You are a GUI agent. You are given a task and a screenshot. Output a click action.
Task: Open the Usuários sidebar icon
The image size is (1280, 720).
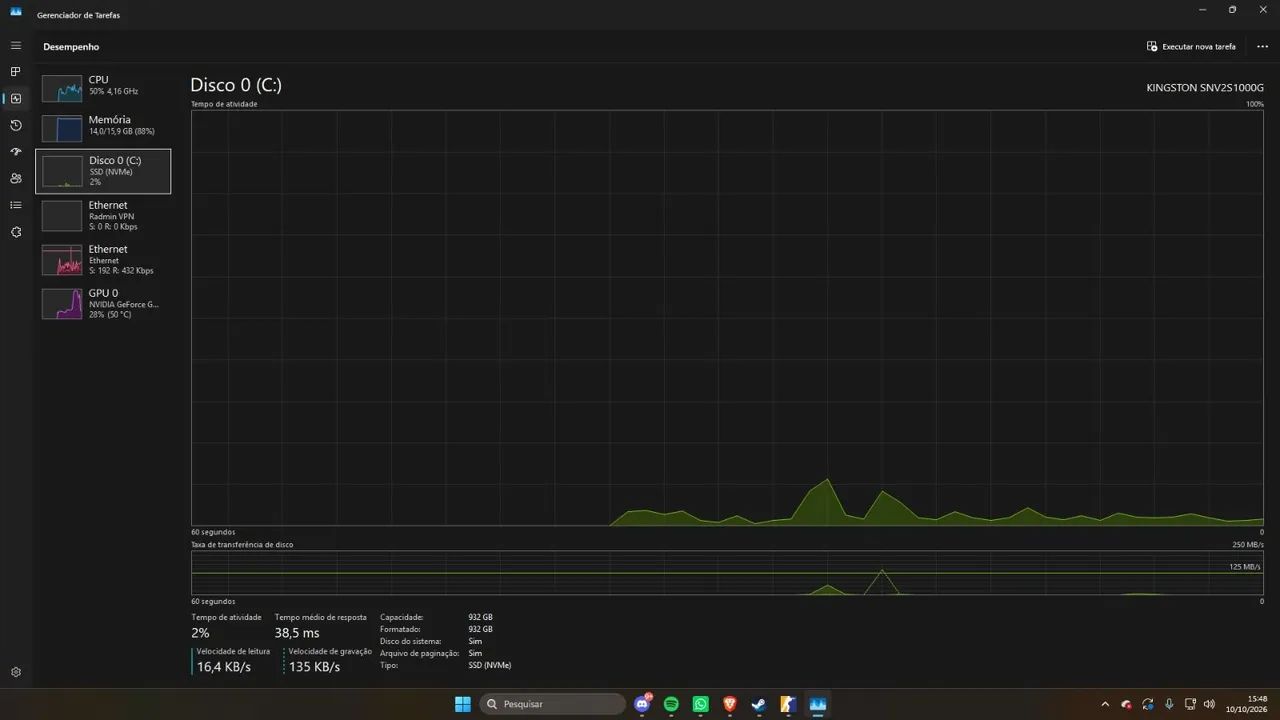16,178
